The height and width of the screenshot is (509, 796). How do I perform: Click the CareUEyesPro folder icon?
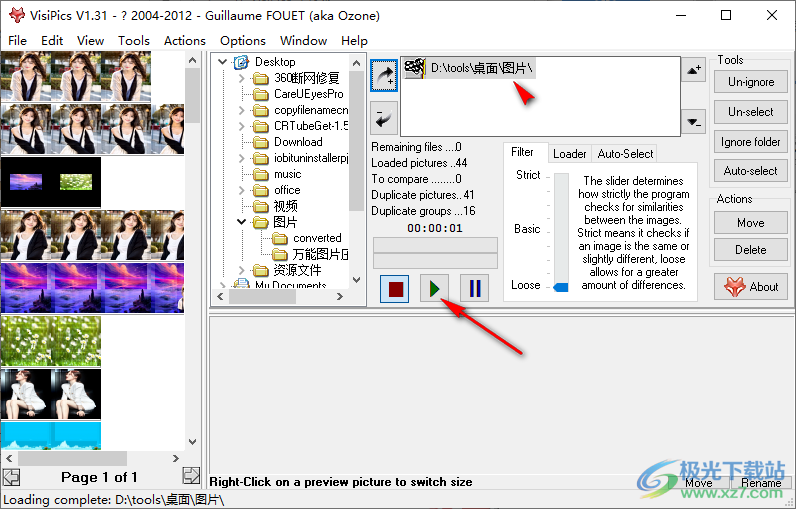[260, 94]
